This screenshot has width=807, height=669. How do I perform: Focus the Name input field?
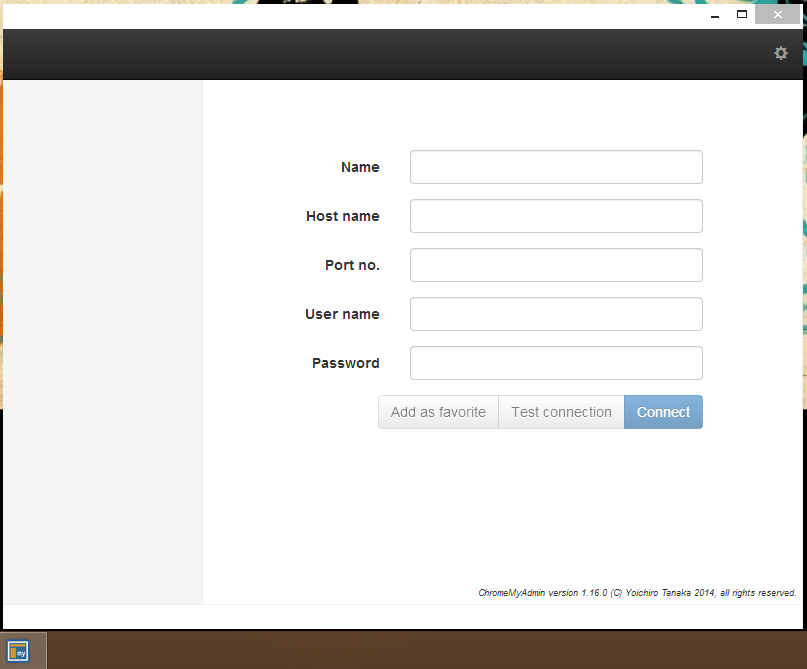coord(556,167)
